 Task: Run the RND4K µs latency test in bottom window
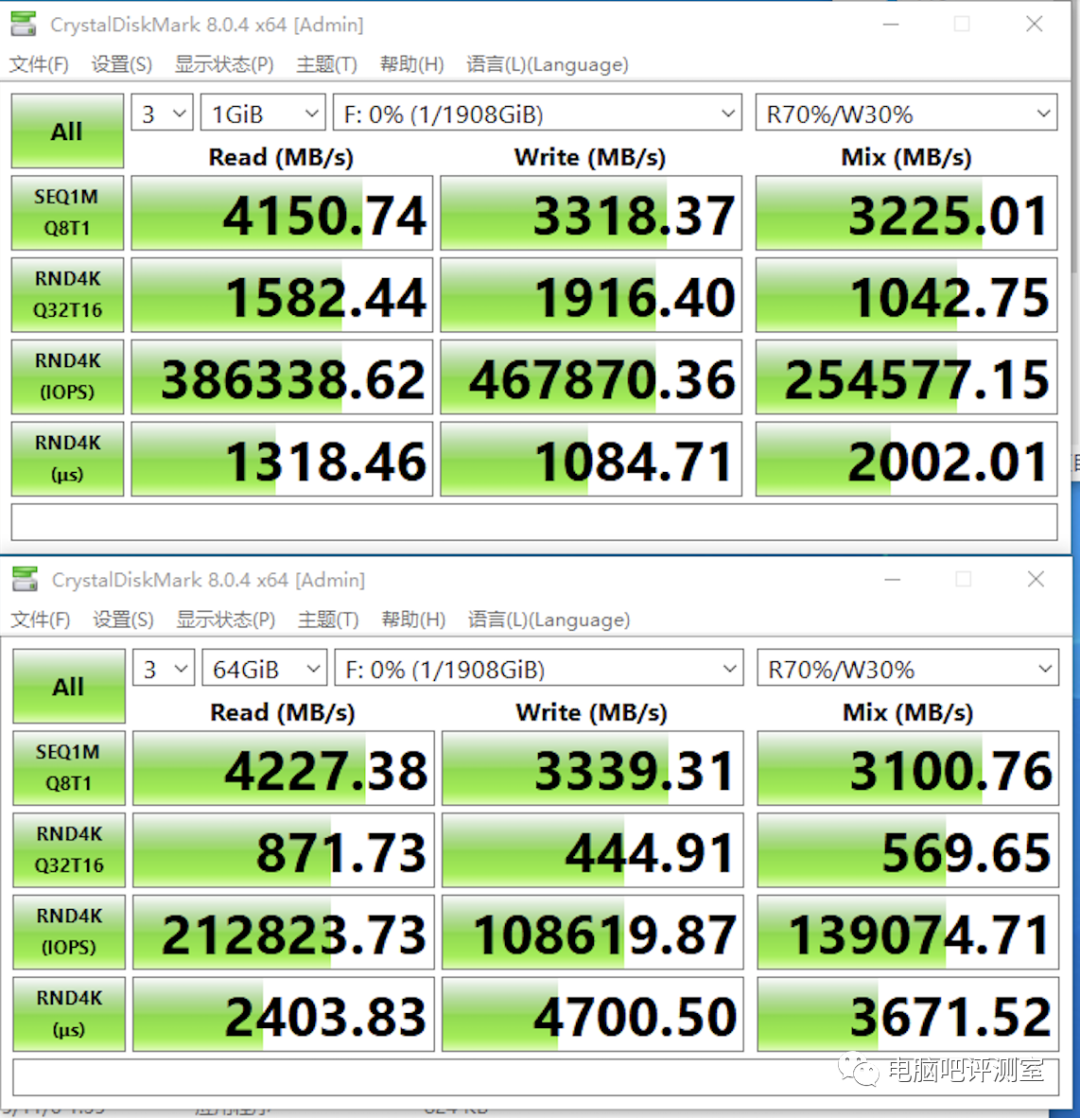[x=68, y=1014]
